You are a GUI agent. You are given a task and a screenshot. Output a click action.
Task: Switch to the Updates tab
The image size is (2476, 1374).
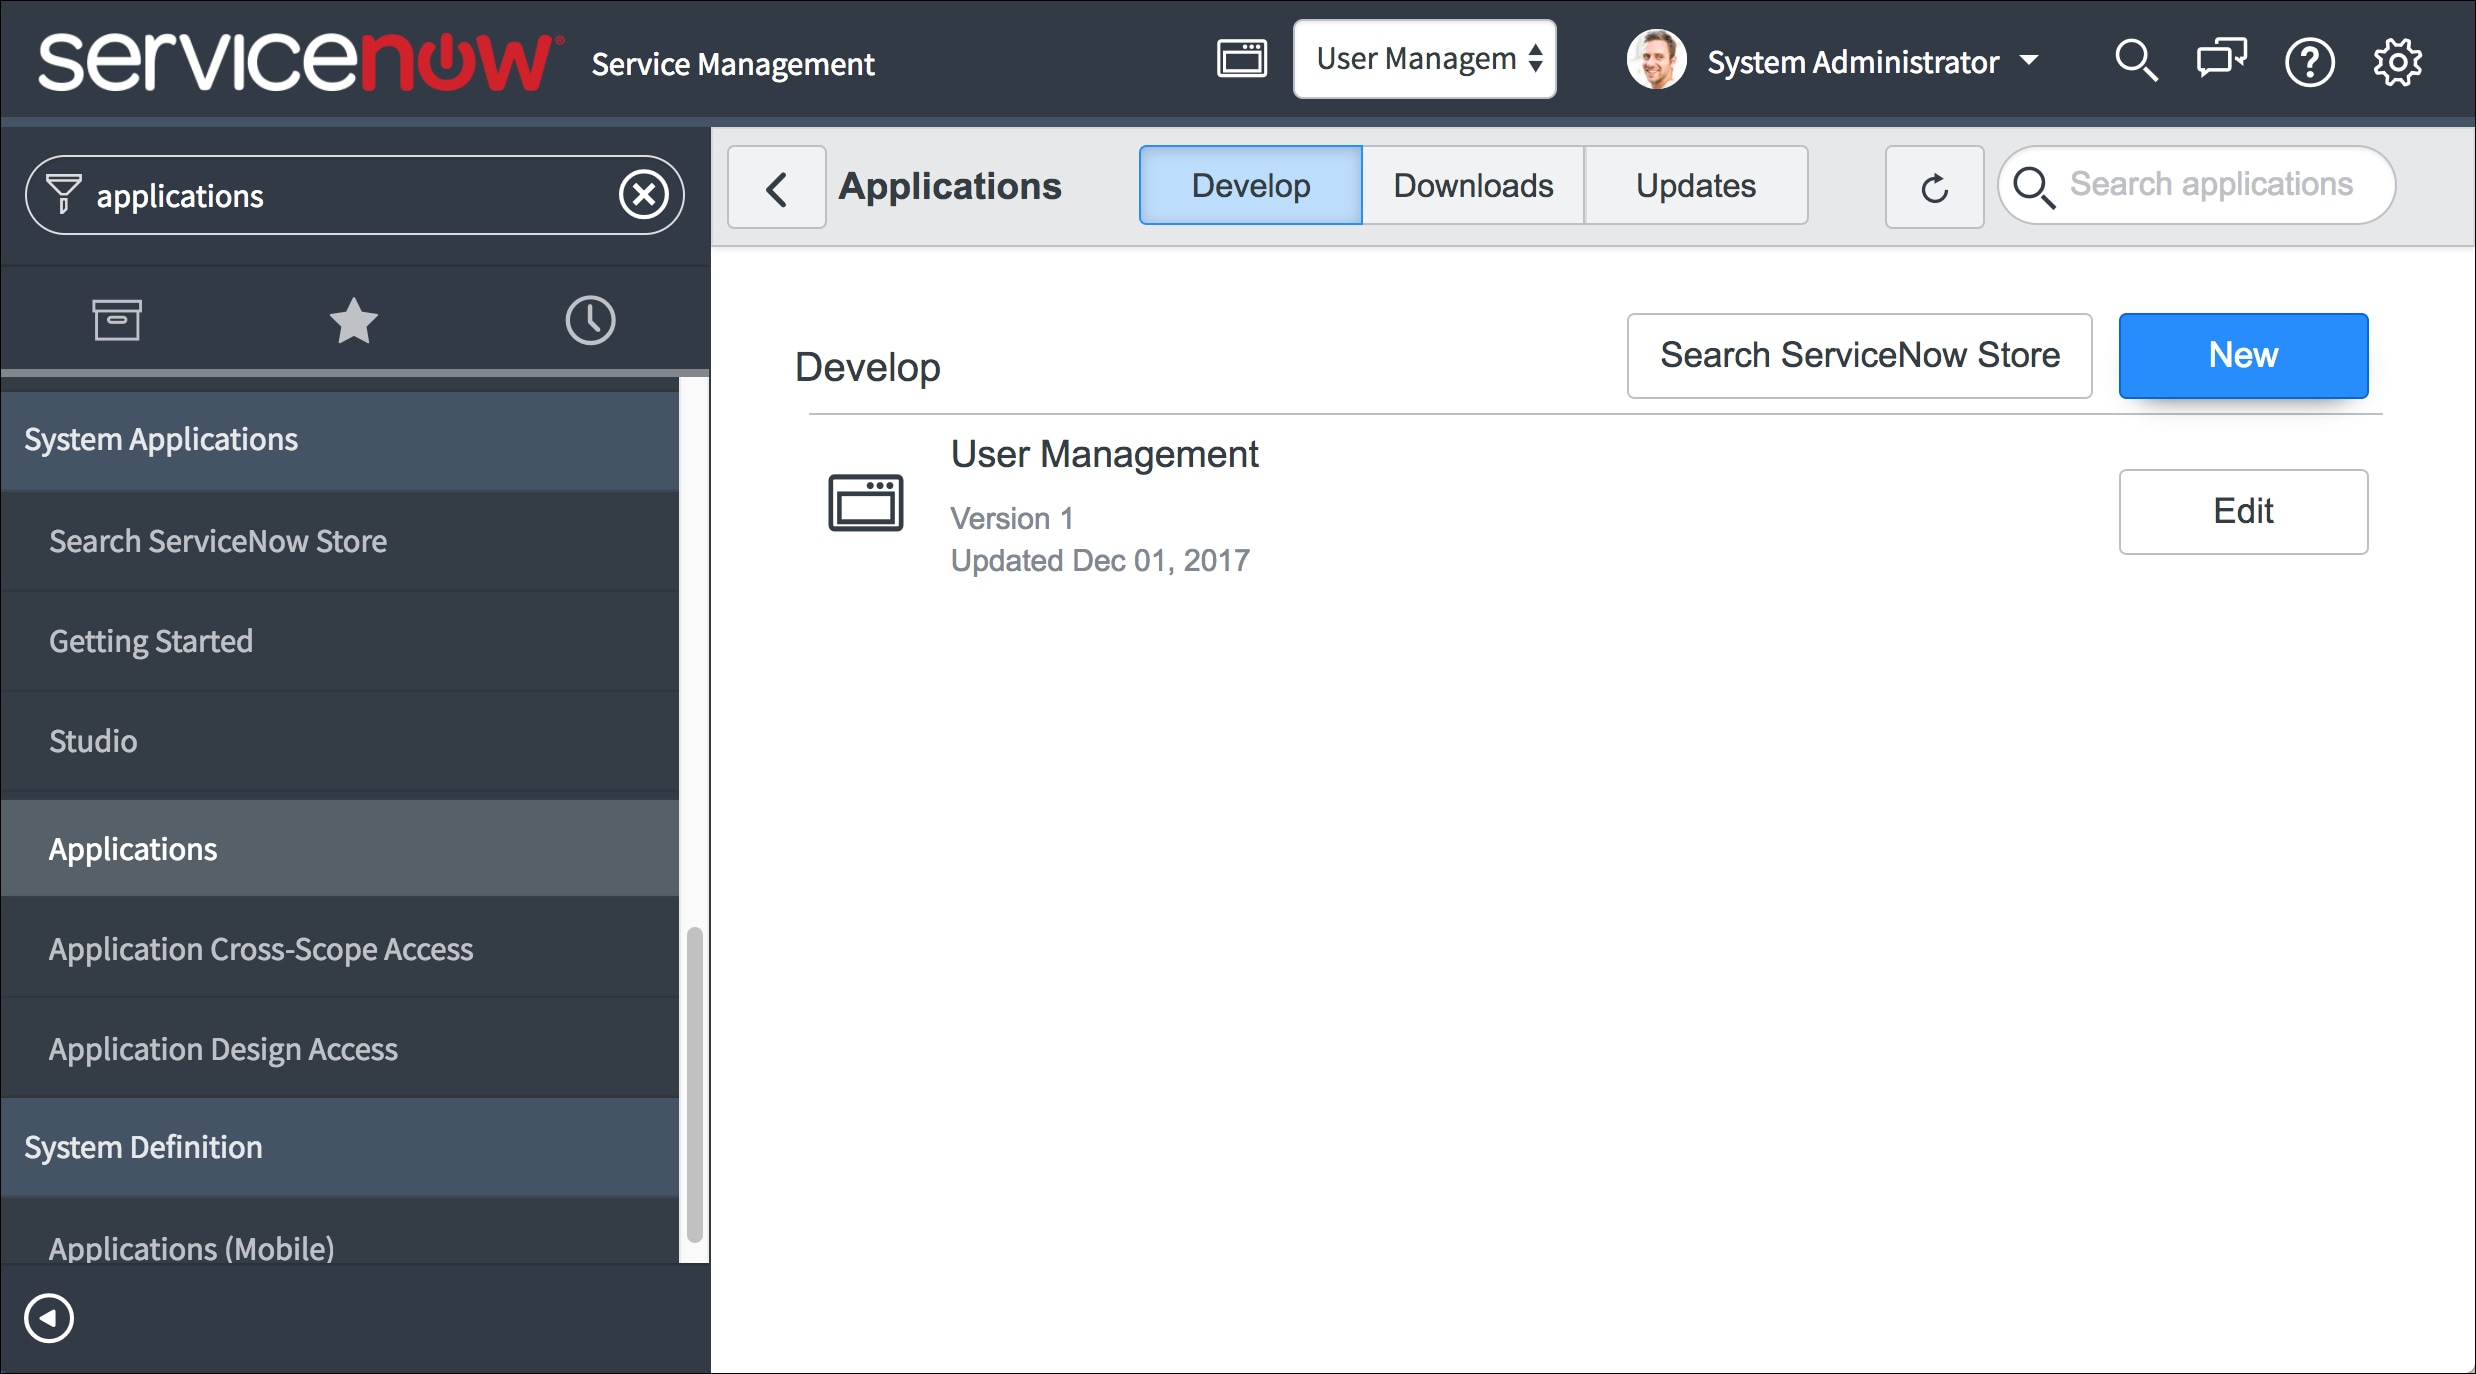(1695, 185)
